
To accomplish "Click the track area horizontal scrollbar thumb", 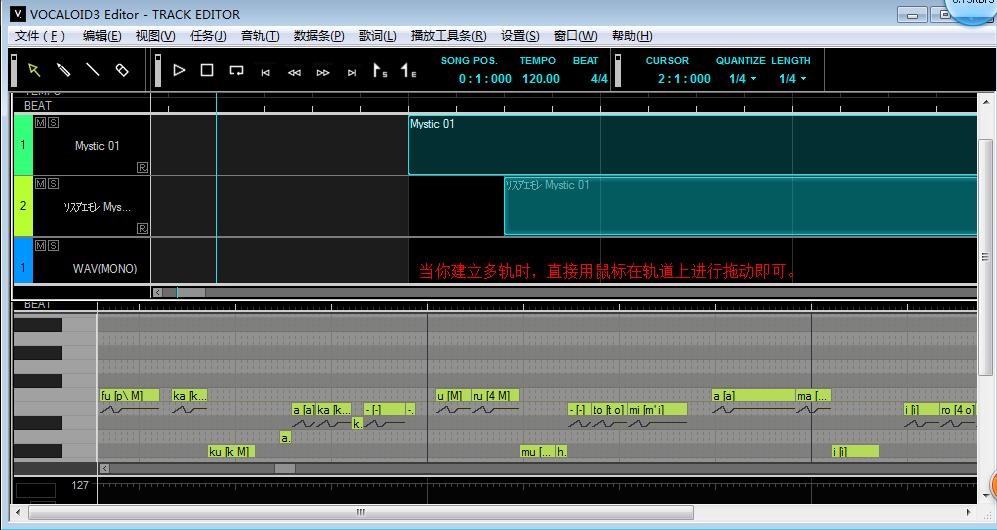I will pos(184,292).
